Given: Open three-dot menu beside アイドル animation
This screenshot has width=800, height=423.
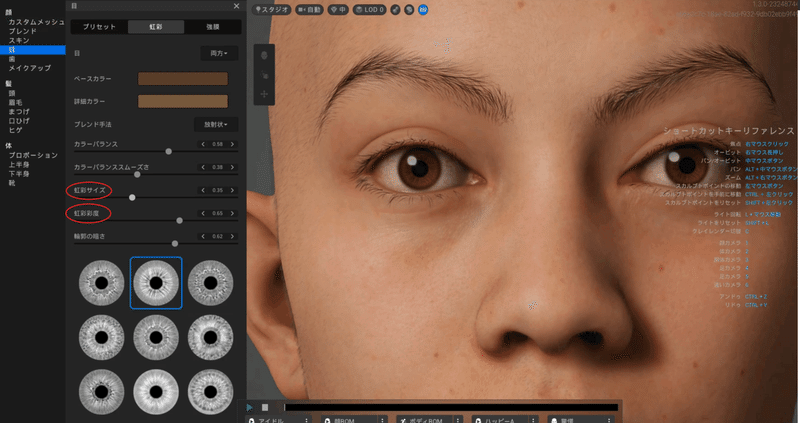Looking at the screenshot, I should 307,420.
